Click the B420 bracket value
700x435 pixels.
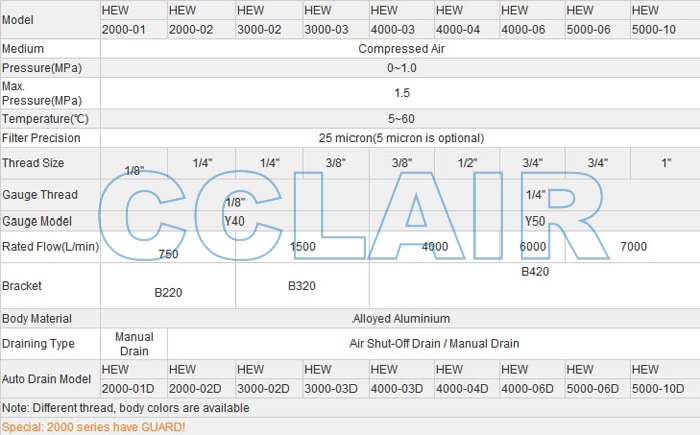click(534, 271)
